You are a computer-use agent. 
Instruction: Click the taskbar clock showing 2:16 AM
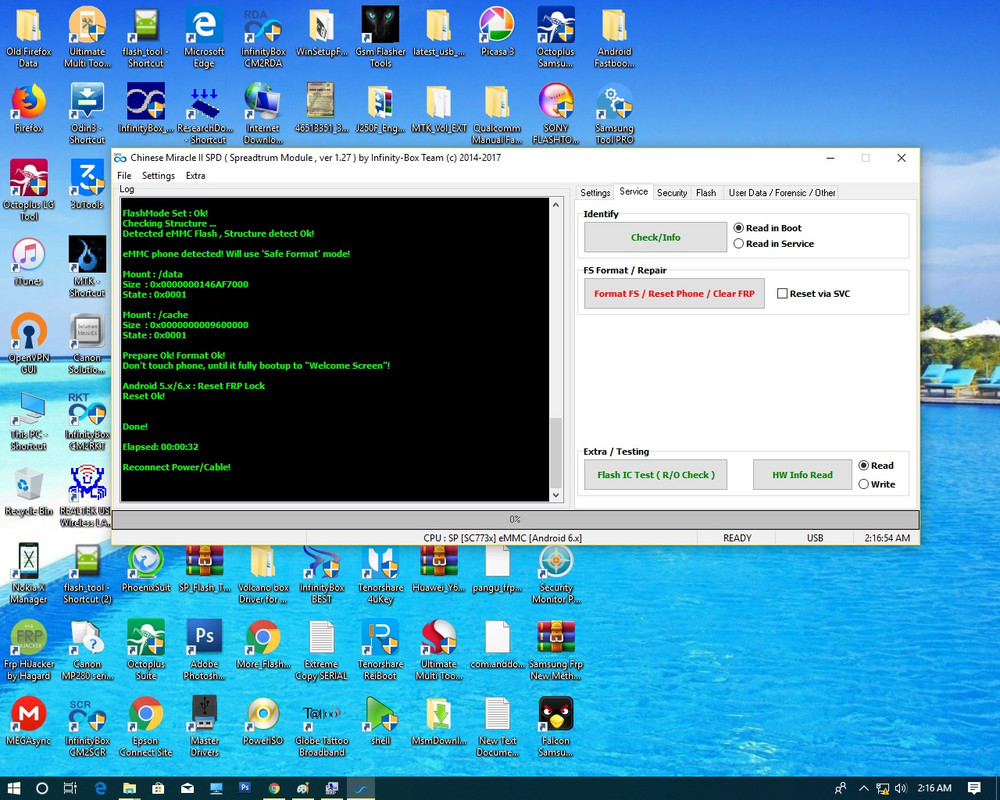(934, 788)
